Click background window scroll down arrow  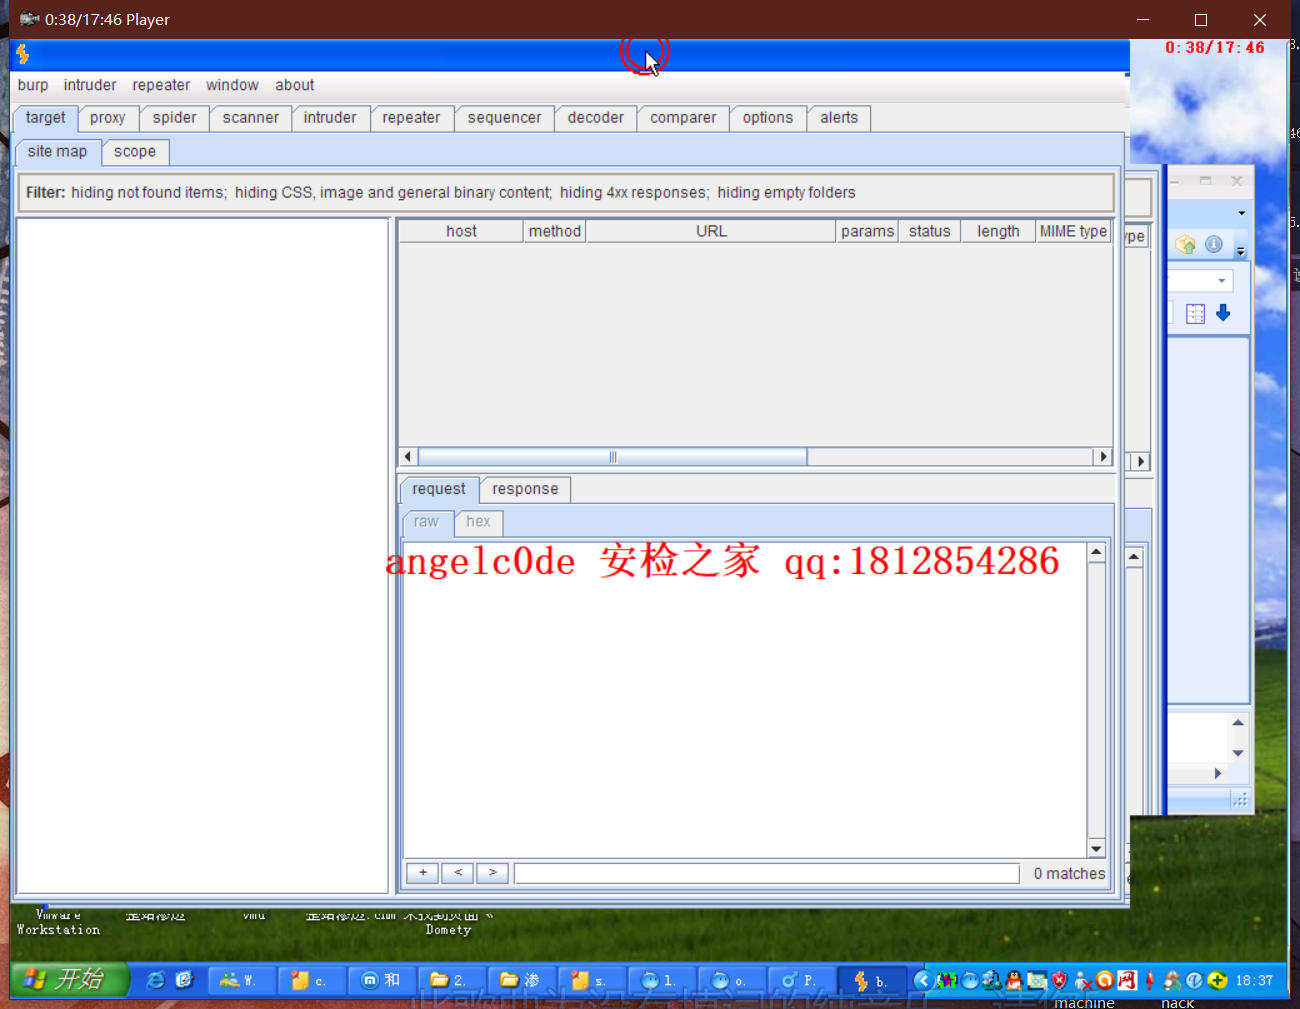point(1238,753)
